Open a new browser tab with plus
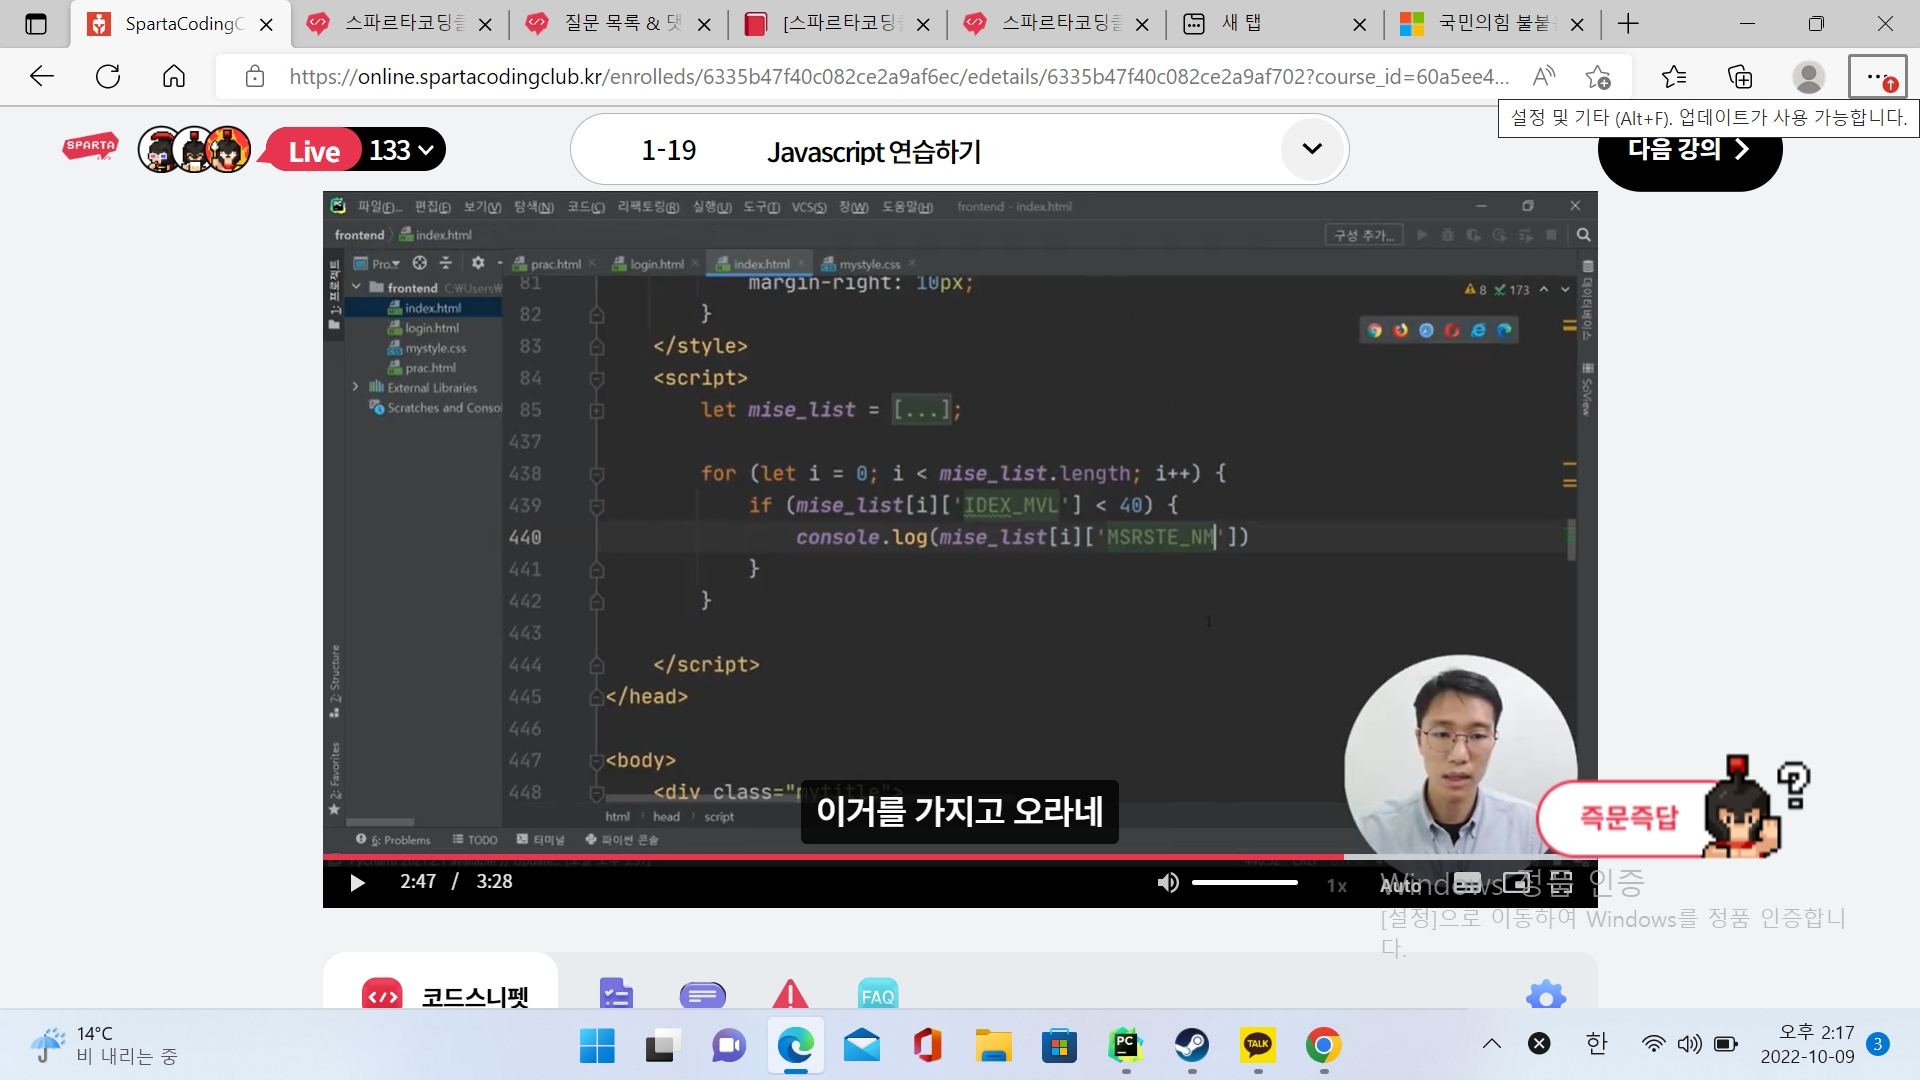 pos(1628,24)
